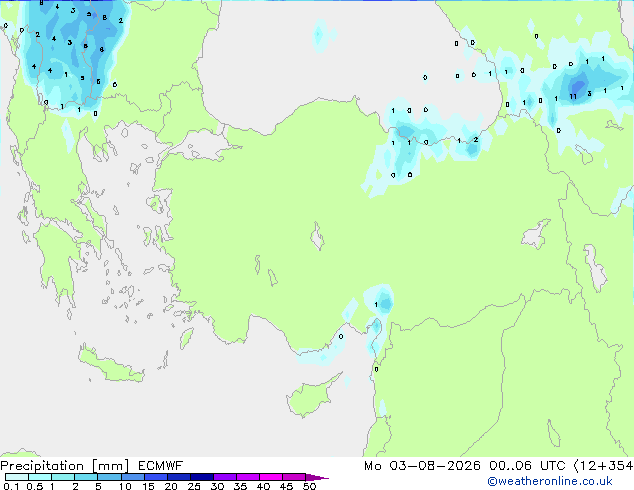The image size is (634, 490).
Task: Click the '(12+354' forecast offset text
Action: pos(603,466)
